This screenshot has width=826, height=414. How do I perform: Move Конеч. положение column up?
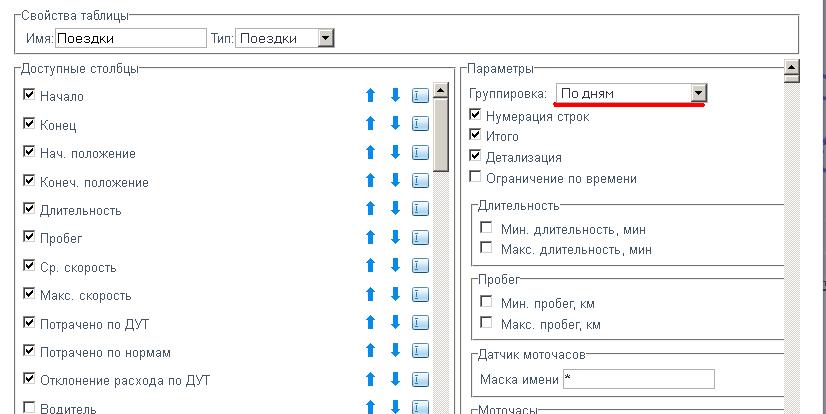click(370, 180)
